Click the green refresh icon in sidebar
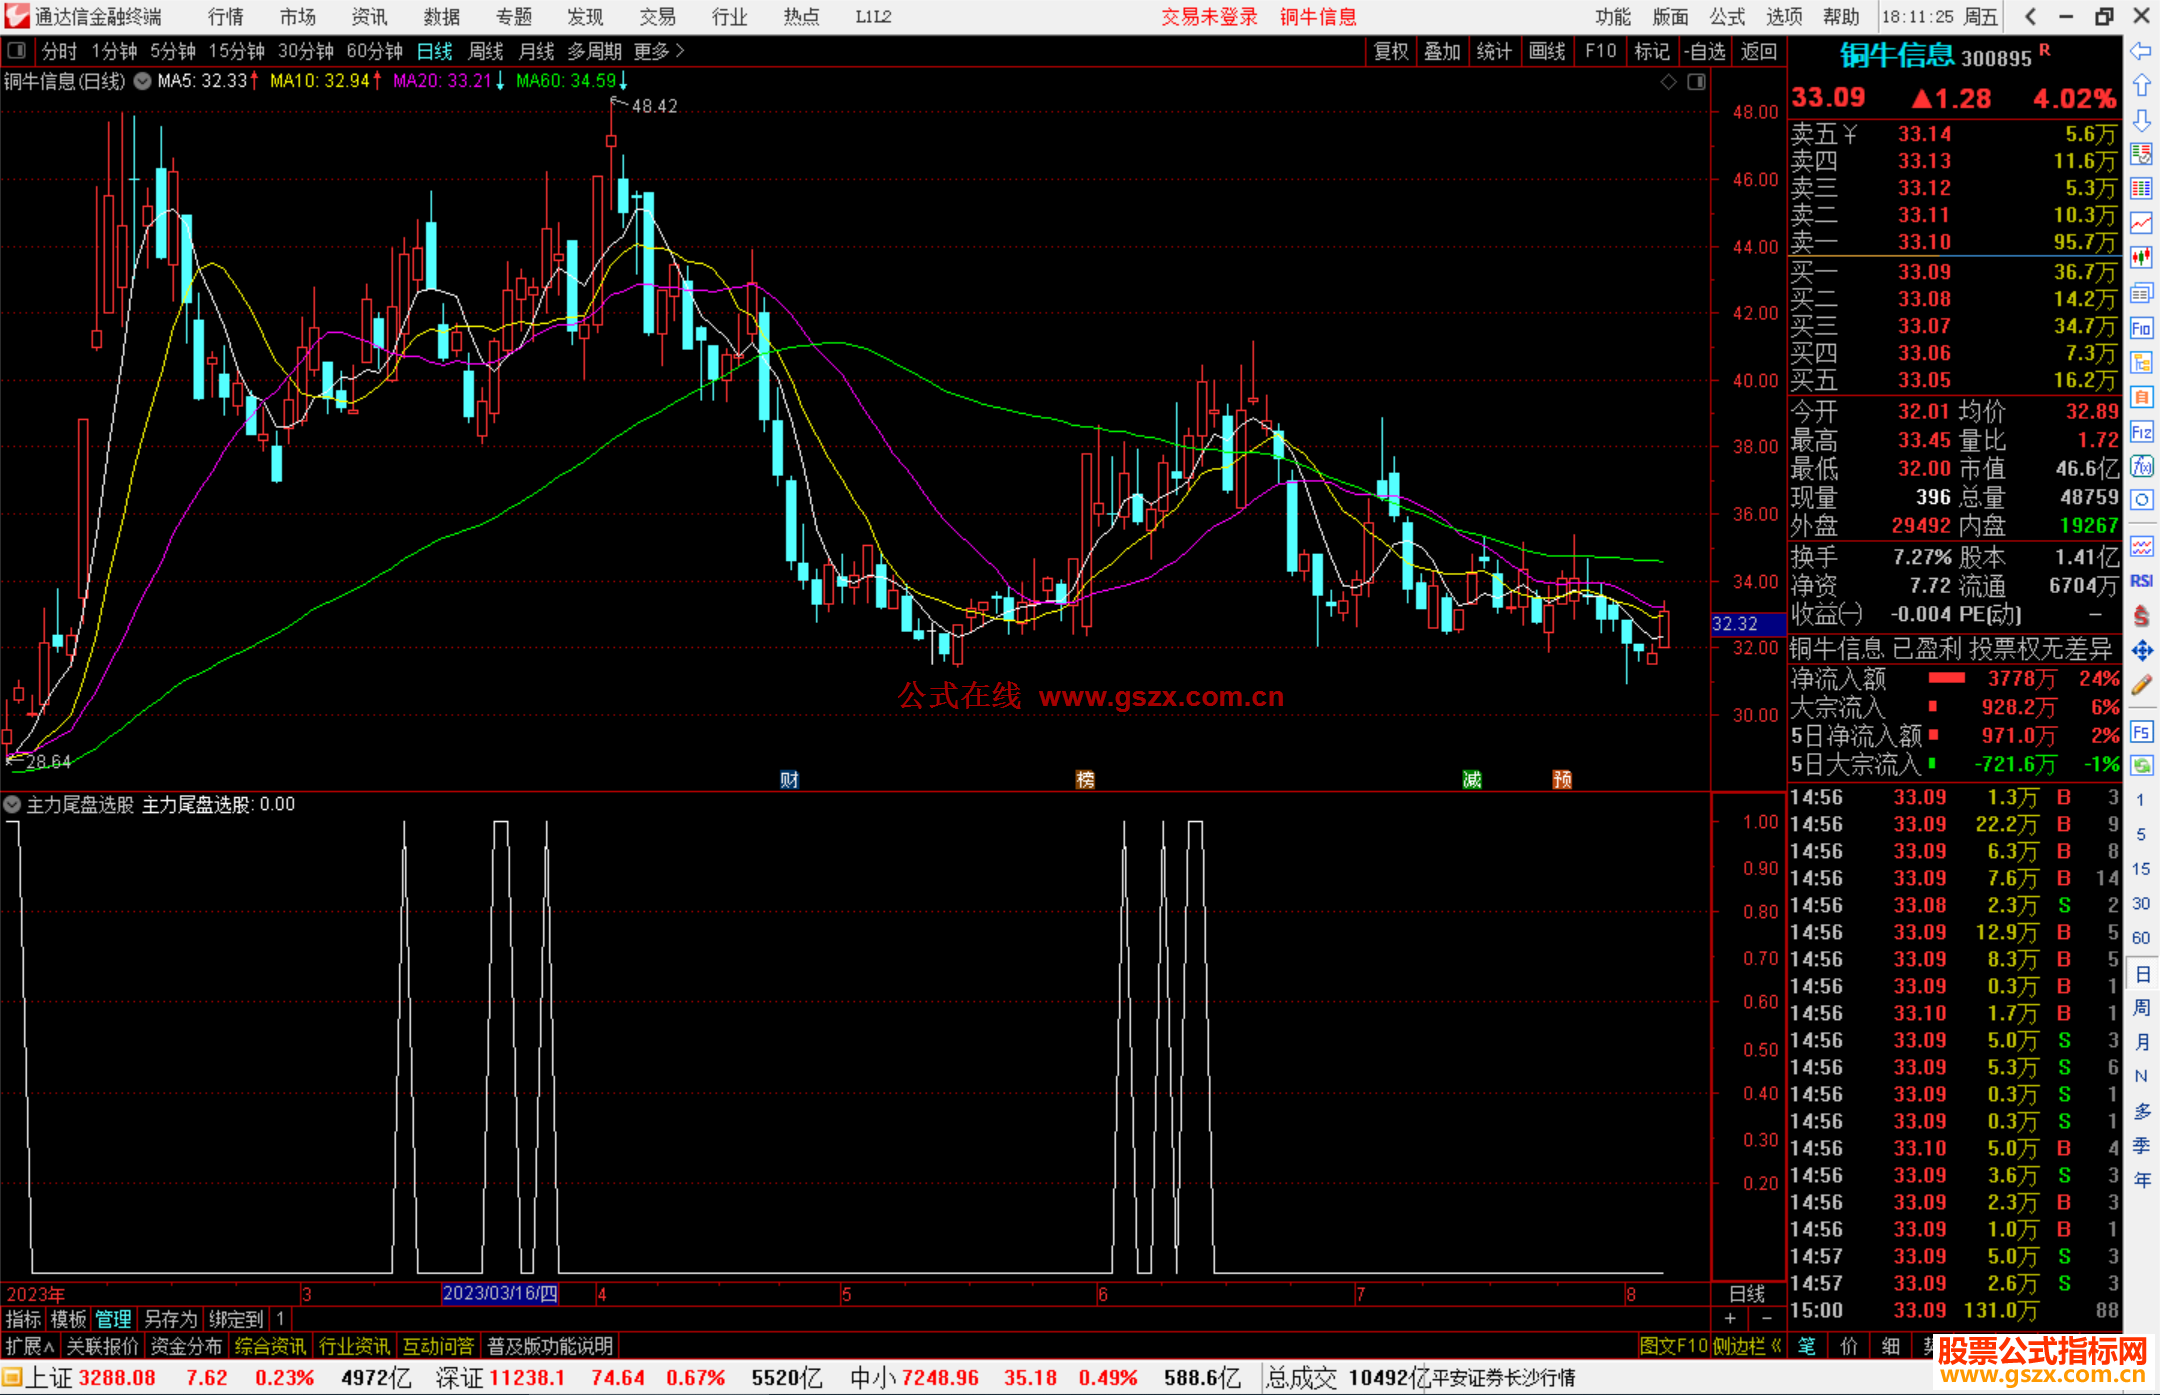2160x1395 pixels. [2141, 766]
